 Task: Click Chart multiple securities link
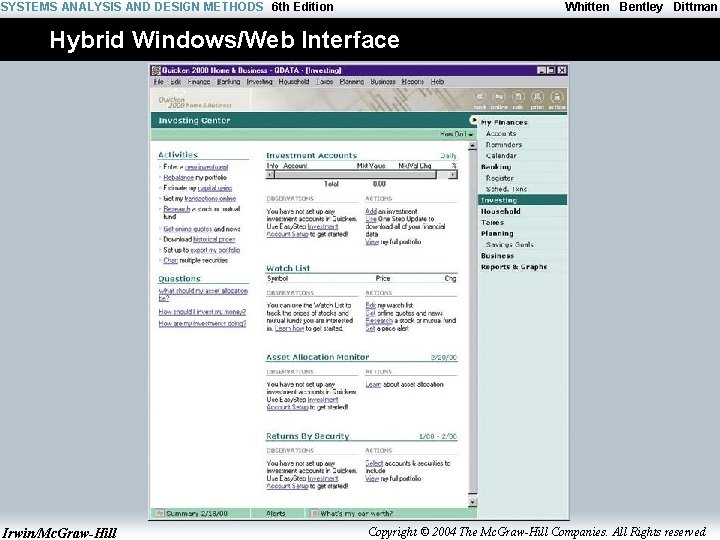pyautogui.click(x=170, y=260)
